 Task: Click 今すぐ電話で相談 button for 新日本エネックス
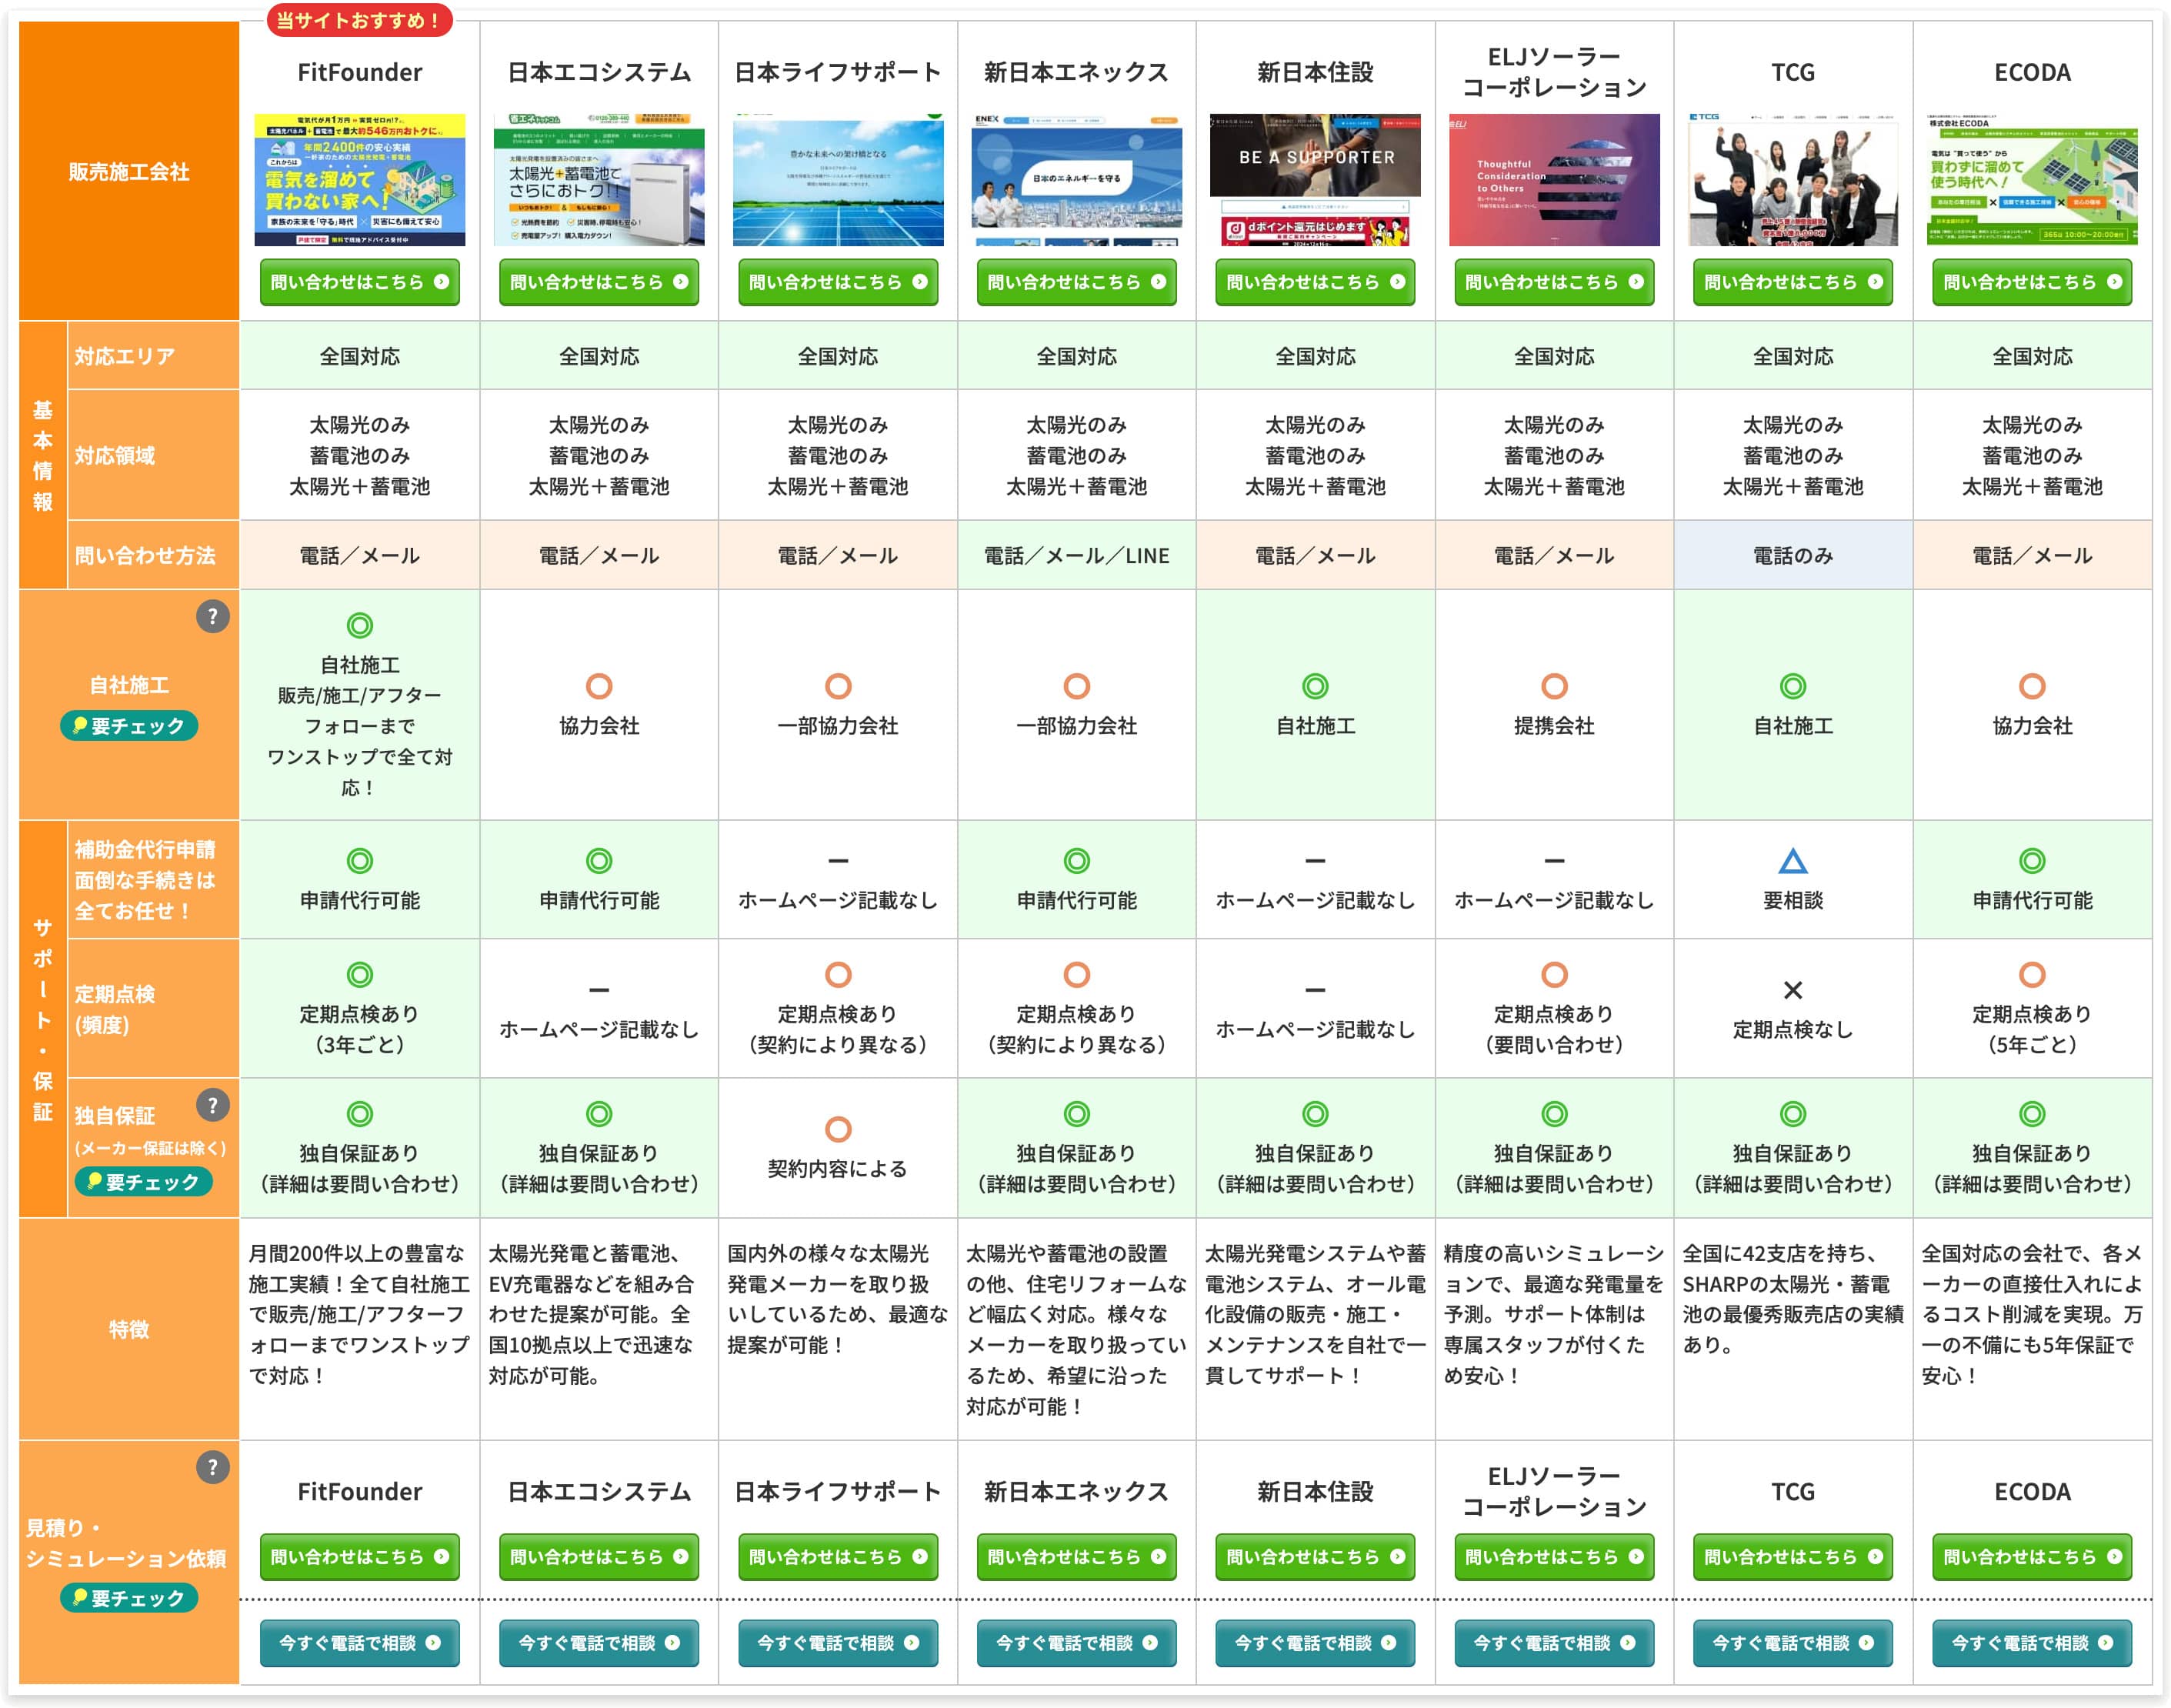point(1077,1643)
